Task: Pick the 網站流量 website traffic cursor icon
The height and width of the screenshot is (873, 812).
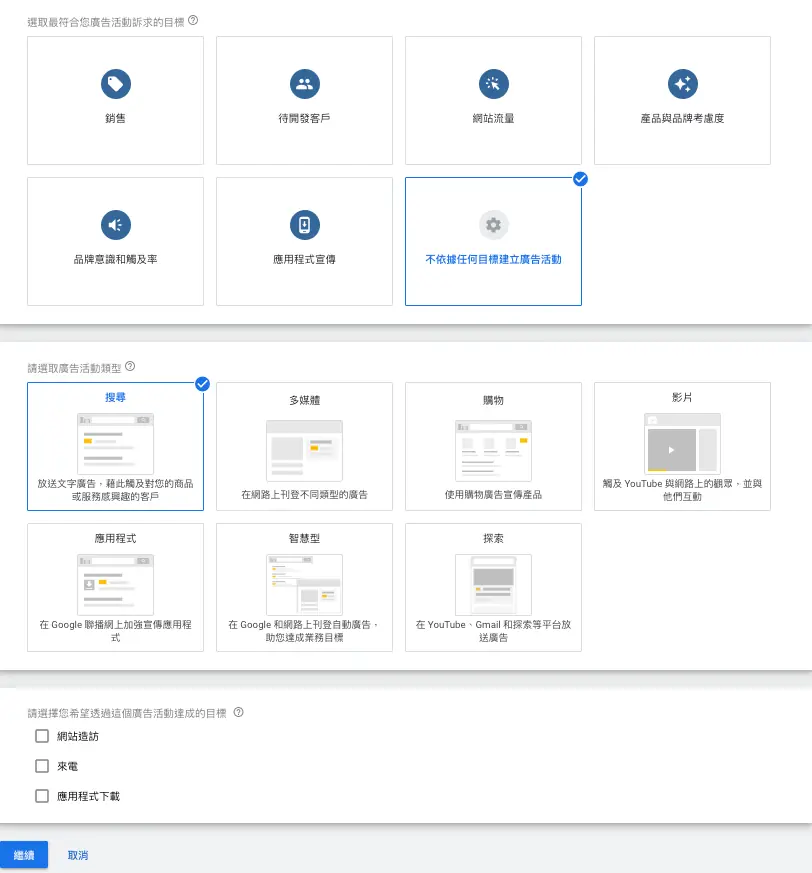Action: [493, 84]
